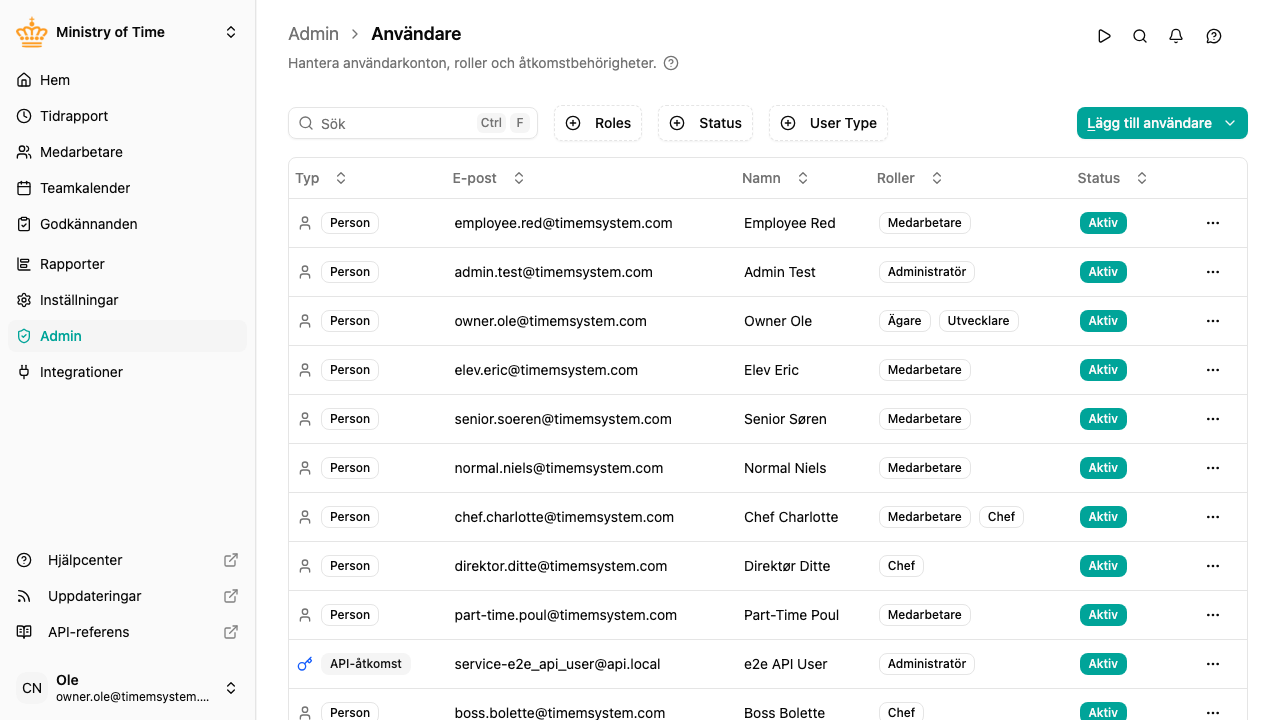Expand the Ole user account menu
The height and width of the screenshot is (720, 1280).
point(231,688)
